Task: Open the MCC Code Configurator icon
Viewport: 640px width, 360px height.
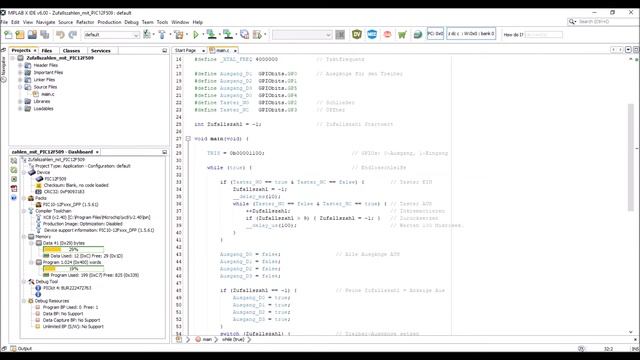Action: click(x=372, y=34)
